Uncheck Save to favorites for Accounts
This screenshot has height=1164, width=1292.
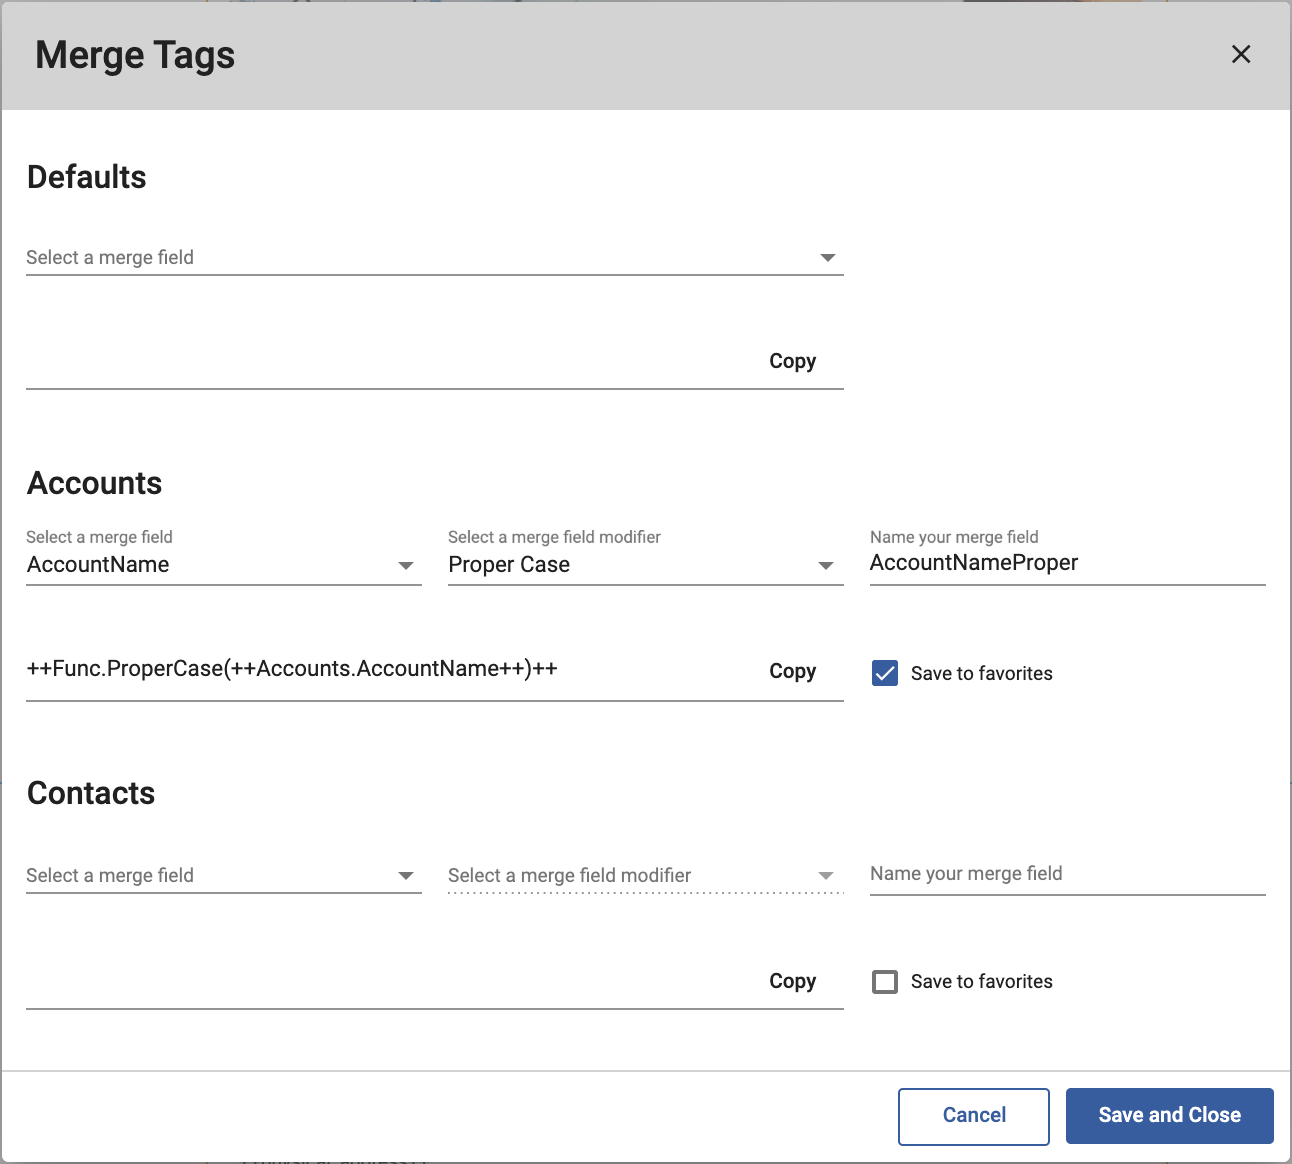884,673
